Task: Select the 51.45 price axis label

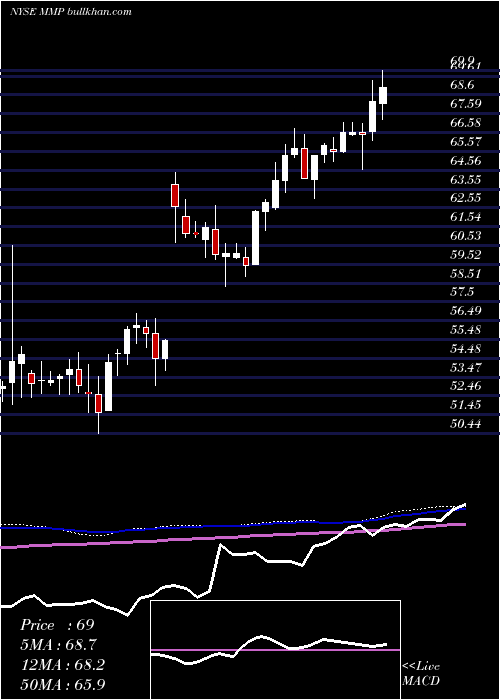Action: click(466, 405)
